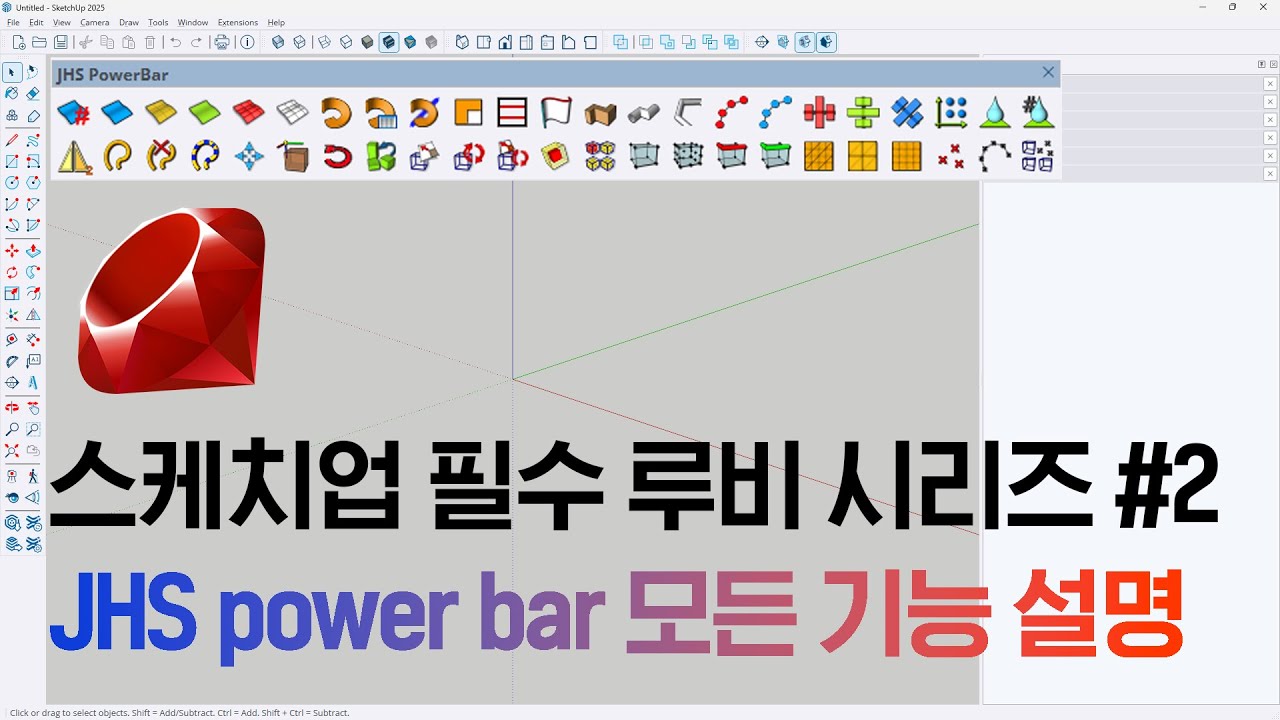Click the brown box with axes icon
The image size is (1280, 720).
point(293,156)
